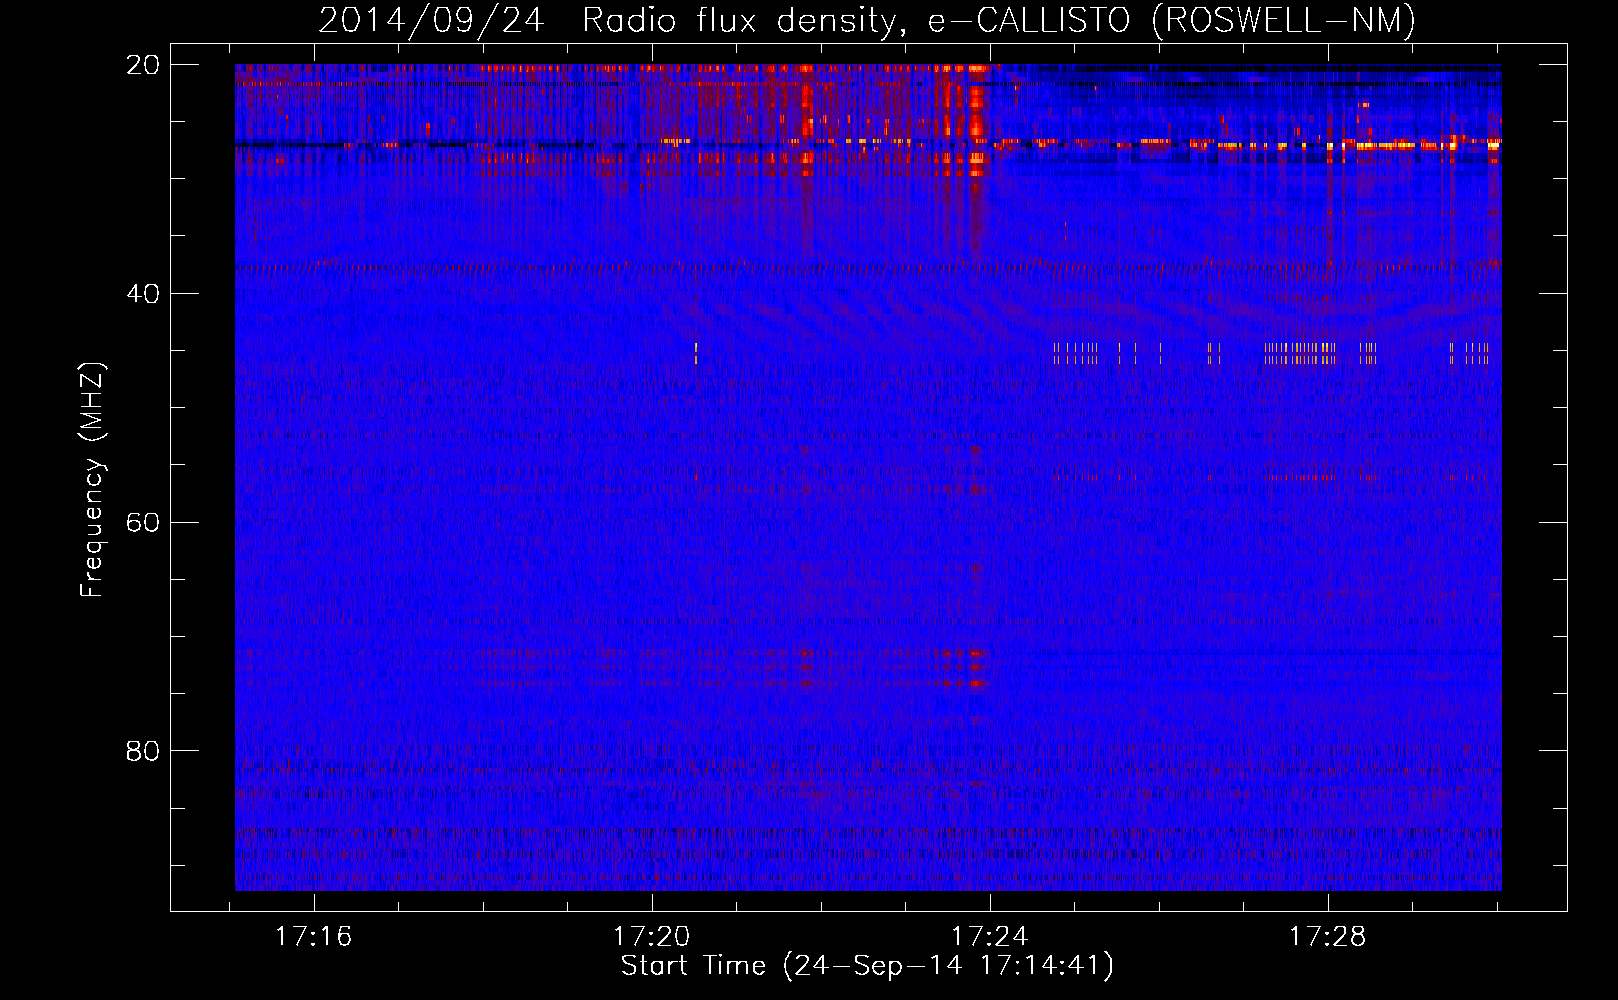Click the plot title text '2014/09/24 Radio flux density, e-CALLISTO (ROSWELL-NM)'
The image size is (1618, 1000).
tap(867, 21)
